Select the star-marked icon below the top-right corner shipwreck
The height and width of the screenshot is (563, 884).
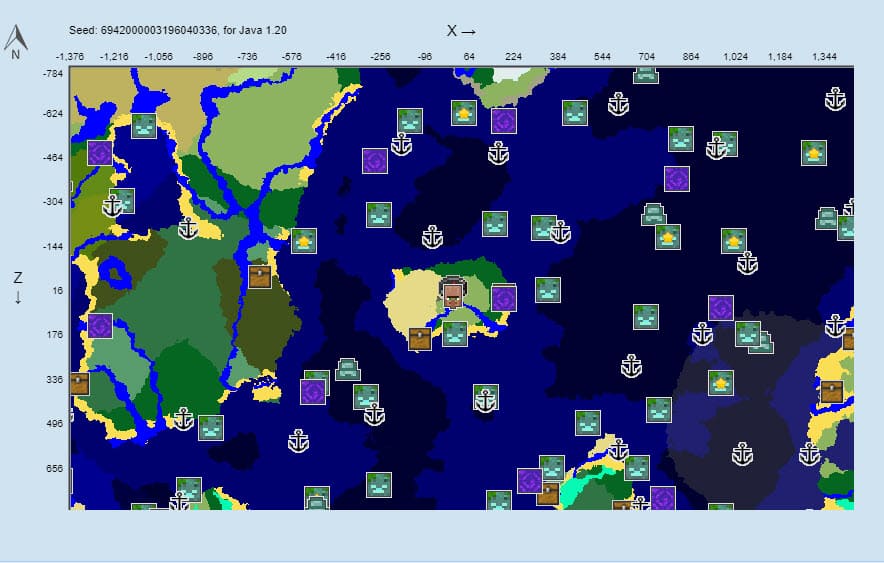pyautogui.click(x=814, y=153)
